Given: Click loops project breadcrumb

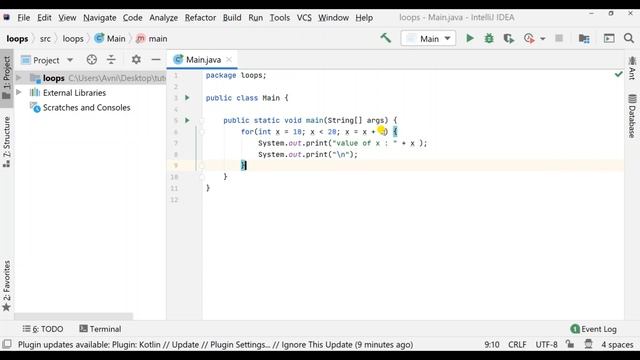Looking at the screenshot, I should pos(17,39).
